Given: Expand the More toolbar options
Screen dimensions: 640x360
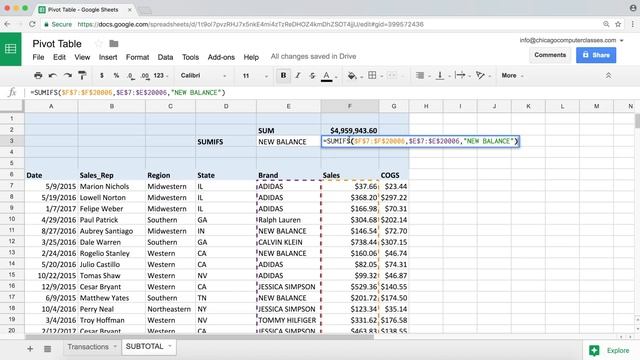Looking at the screenshot, I should point(512,76).
